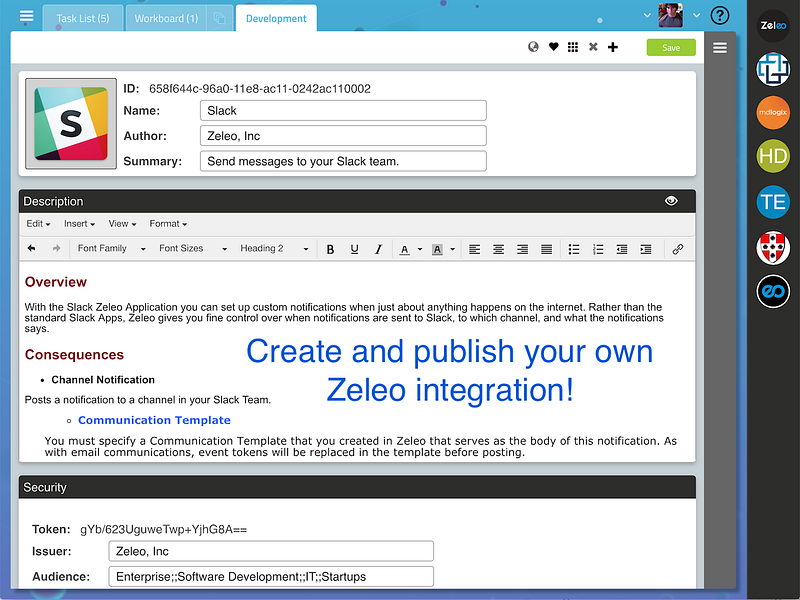Screen dimensions: 800x600
Task: Expand the dropdown chevron right of avatar
Action: coord(696,15)
